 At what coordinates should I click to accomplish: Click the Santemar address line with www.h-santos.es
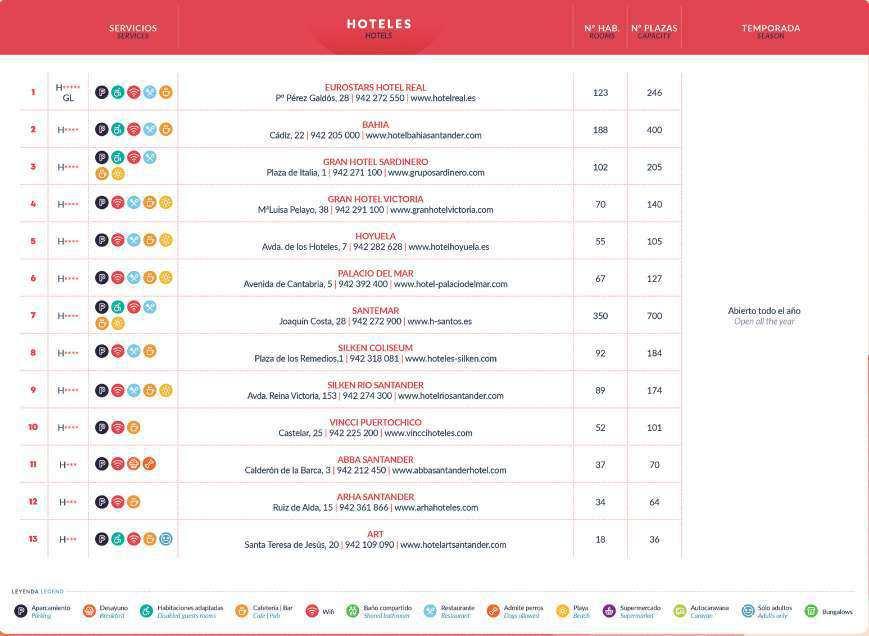376,321
